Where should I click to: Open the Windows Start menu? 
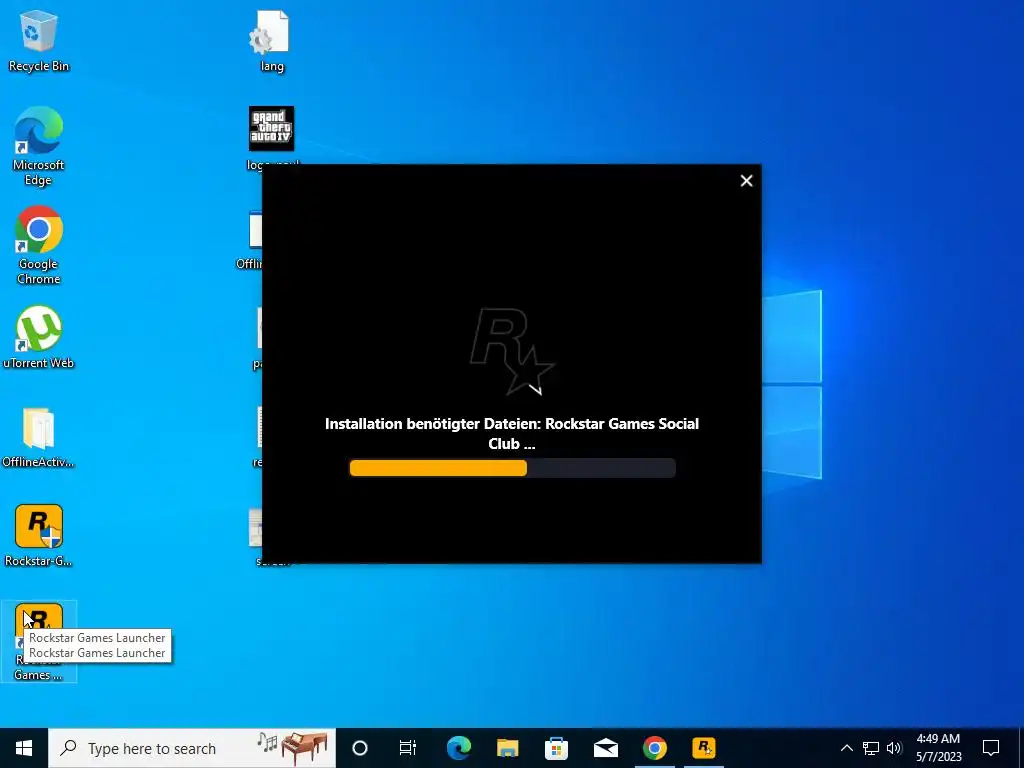pyautogui.click(x=24, y=748)
